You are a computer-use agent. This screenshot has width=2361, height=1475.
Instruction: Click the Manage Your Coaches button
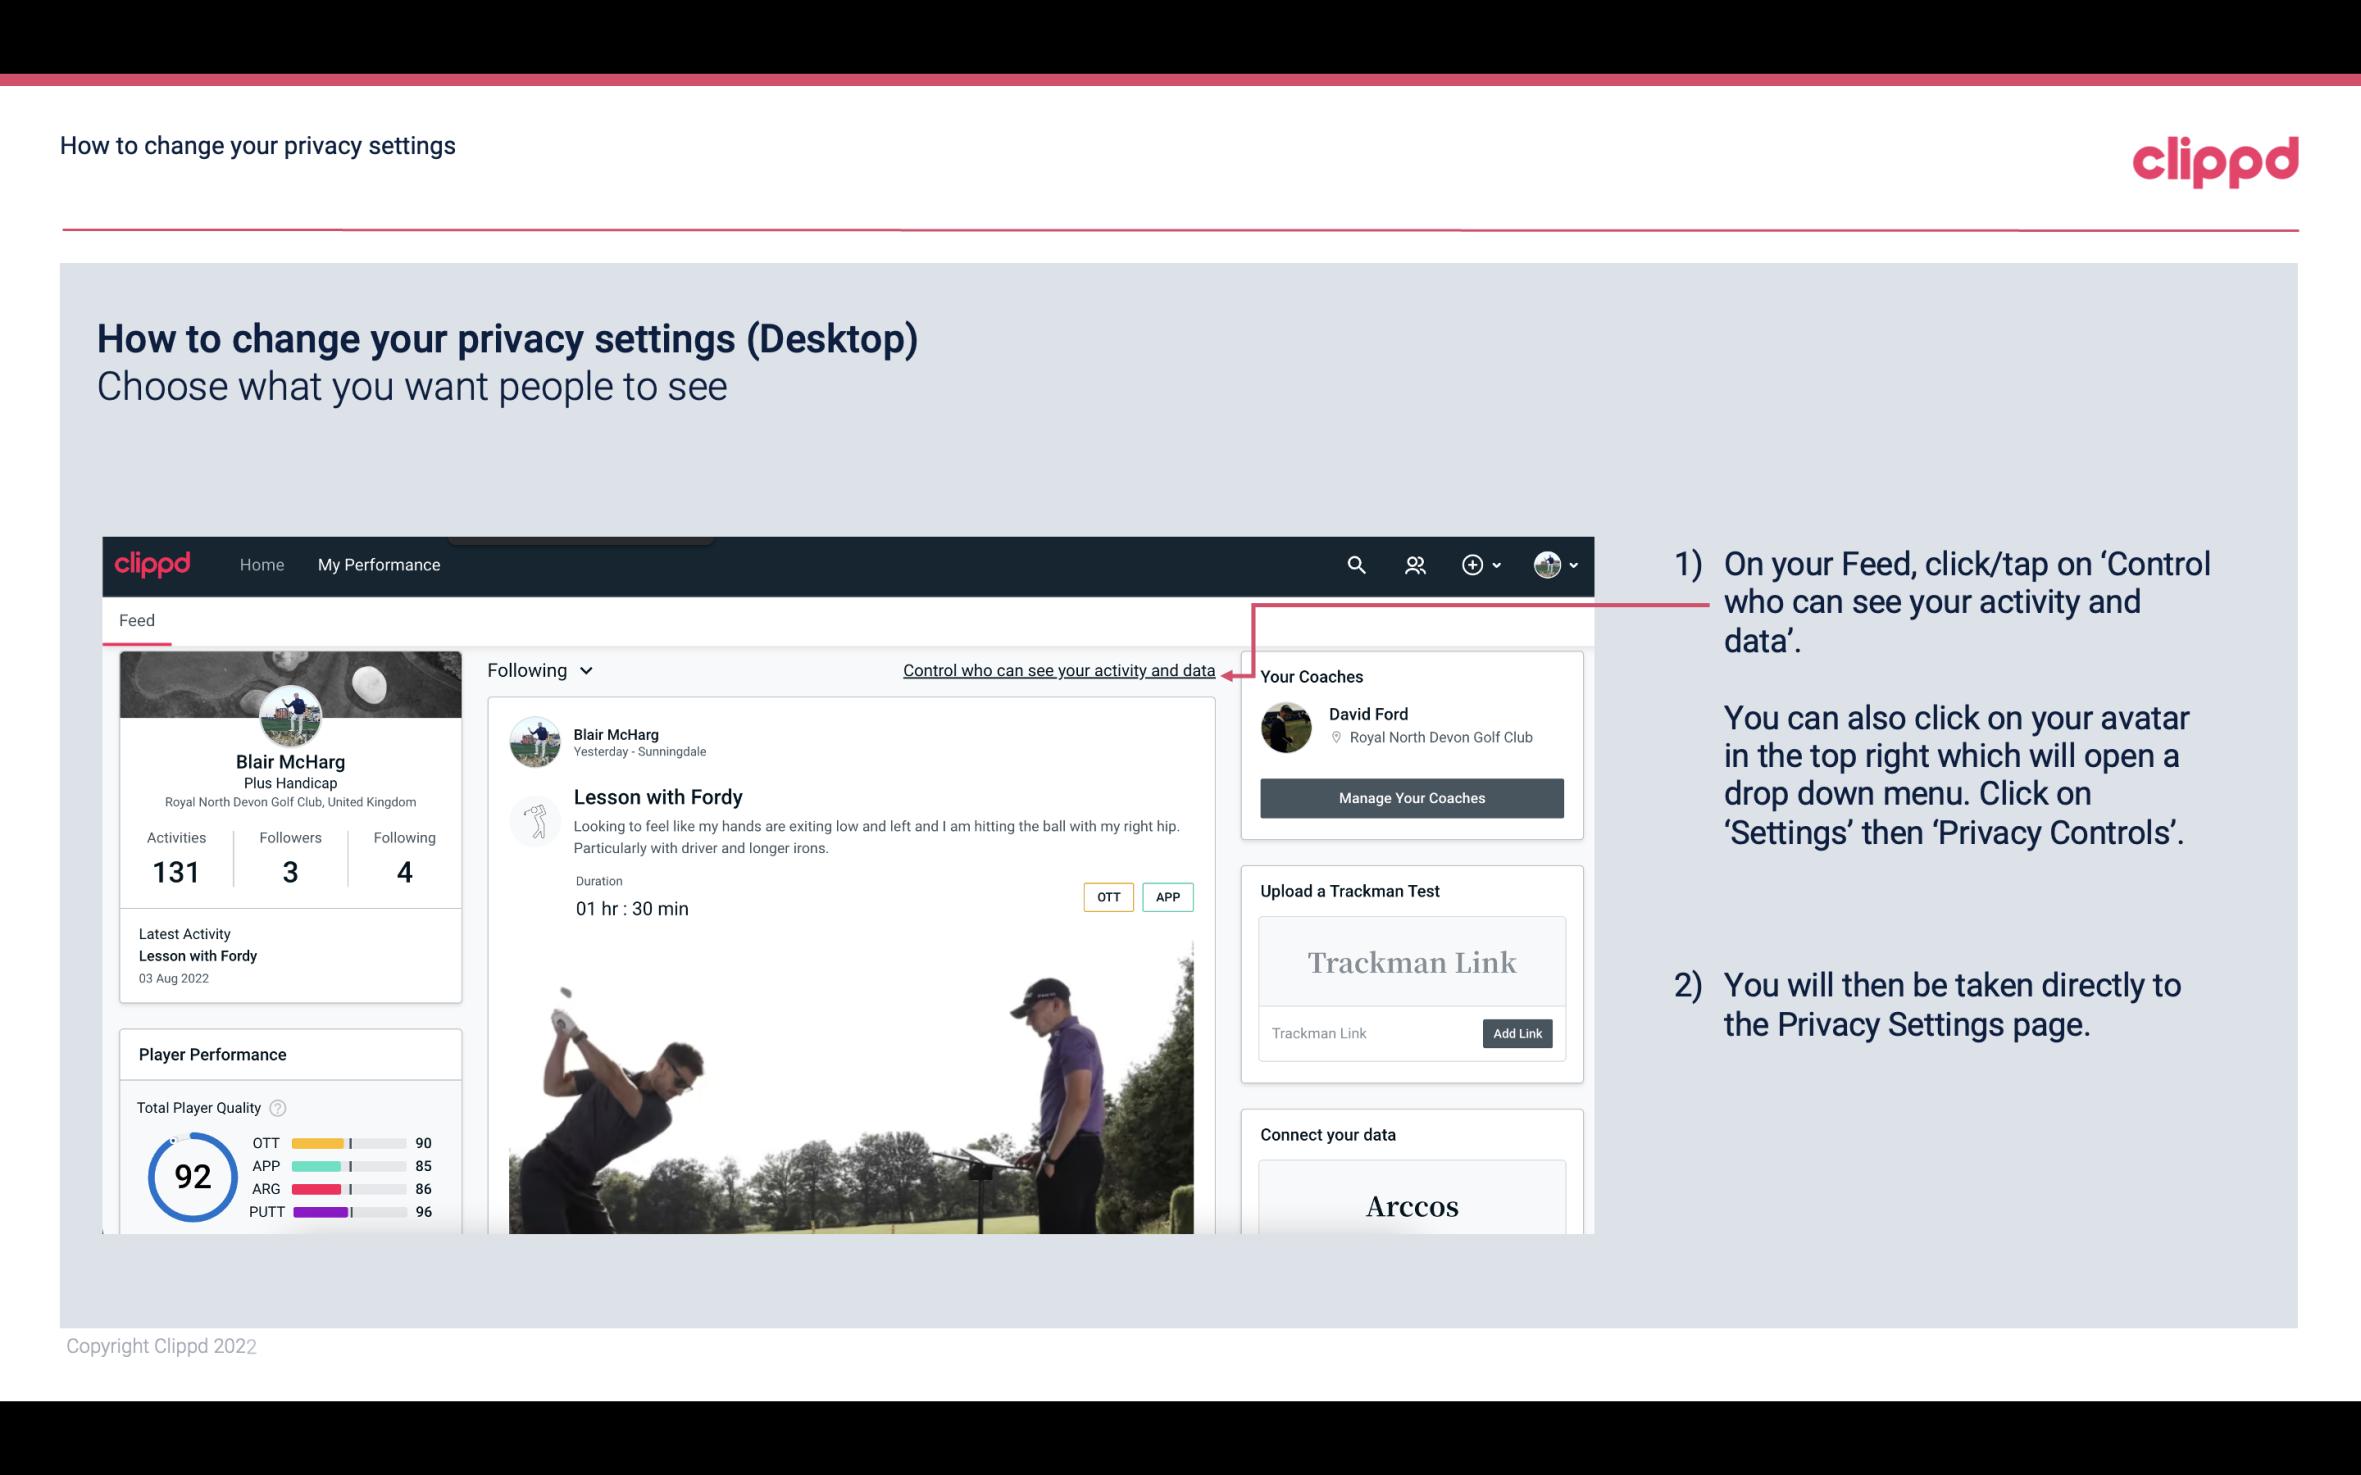(1410, 797)
